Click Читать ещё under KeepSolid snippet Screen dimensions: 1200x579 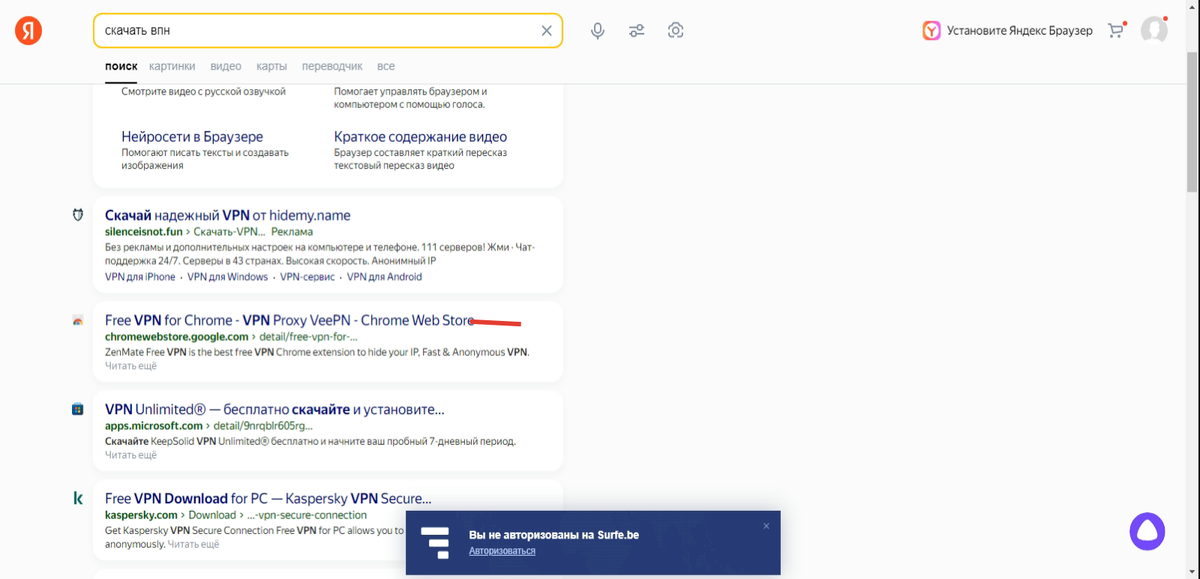pyautogui.click(x=131, y=456)
